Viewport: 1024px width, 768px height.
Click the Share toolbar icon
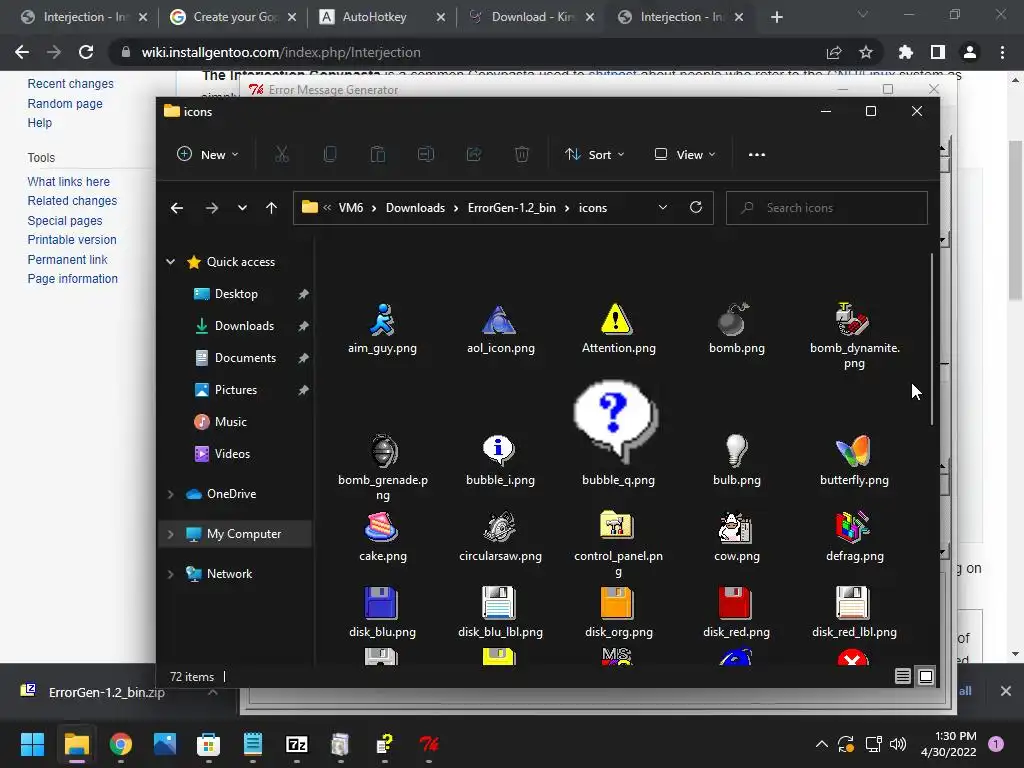pyautogui.click(x=473, y=154)
